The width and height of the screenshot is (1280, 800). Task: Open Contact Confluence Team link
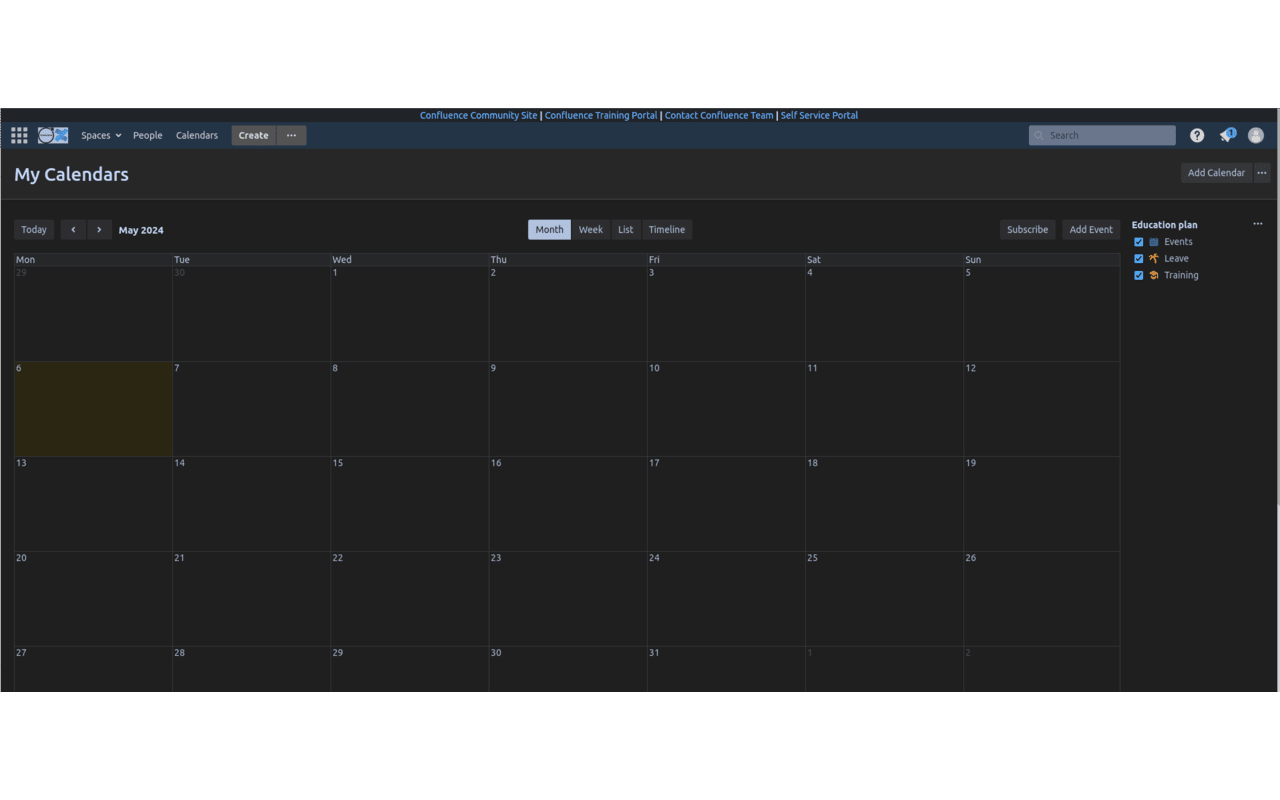719,115
